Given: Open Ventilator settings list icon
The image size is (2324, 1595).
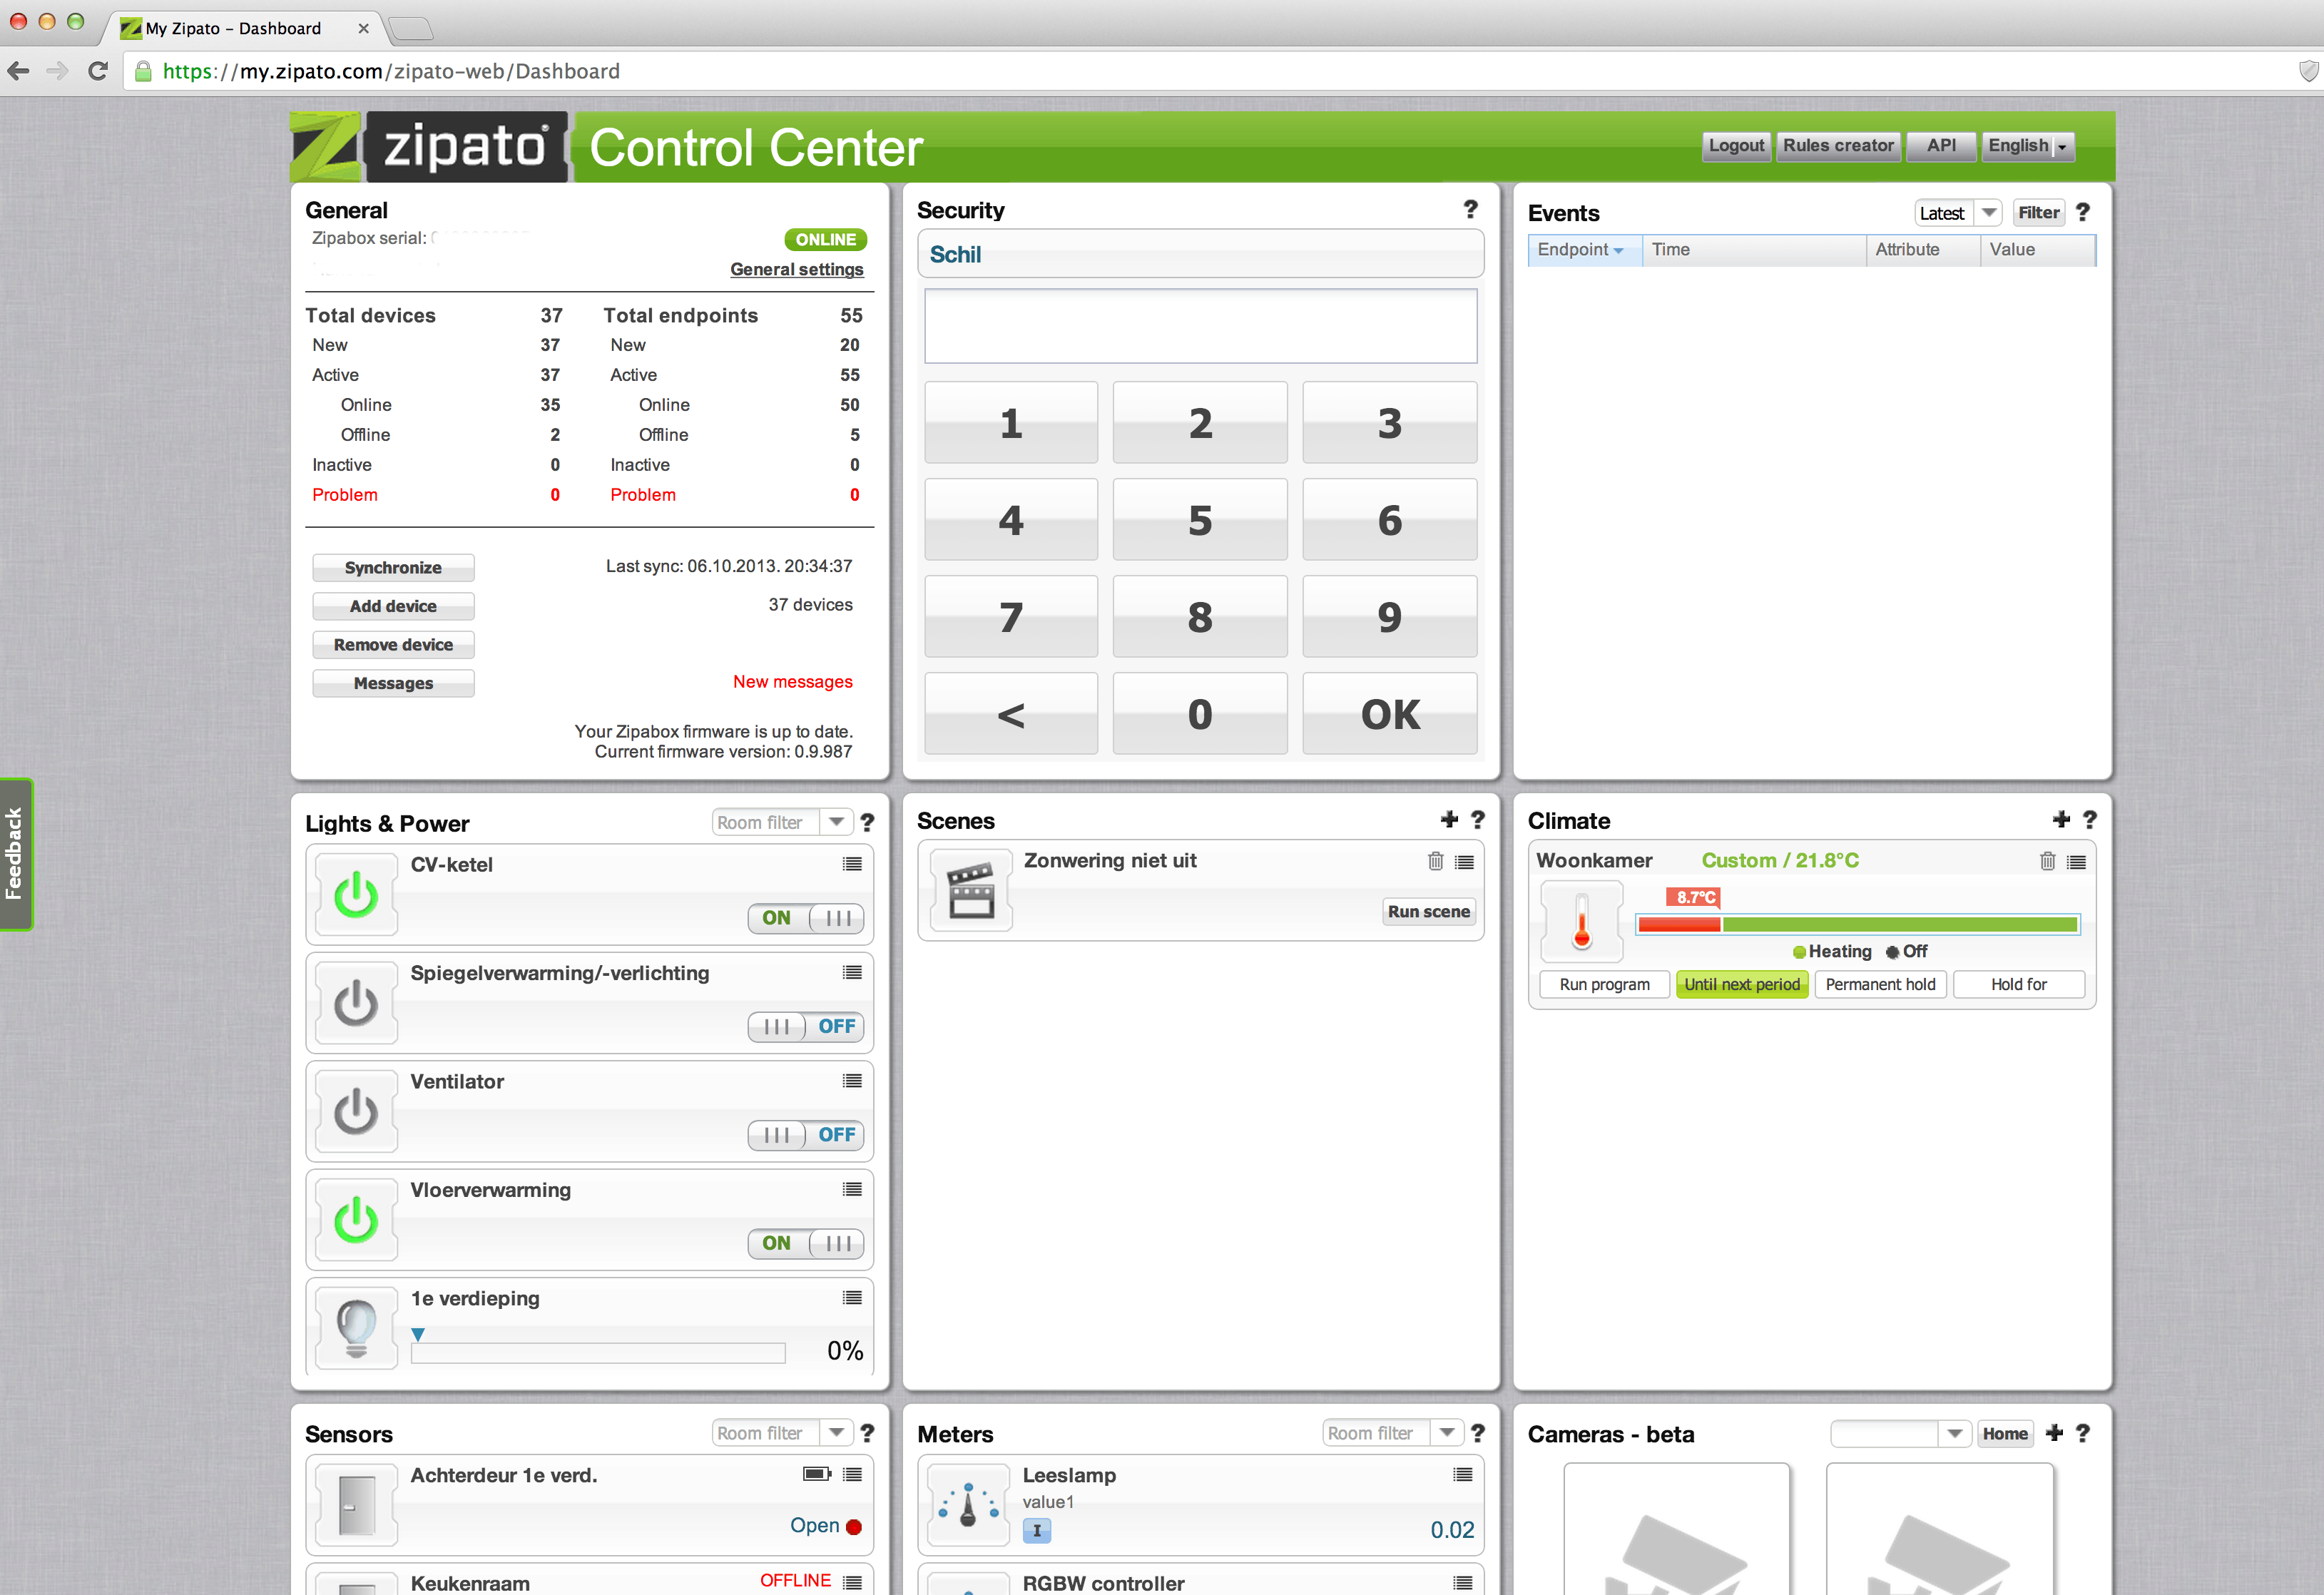Looking at the screenshot, I should click(x=852, y=1081).
